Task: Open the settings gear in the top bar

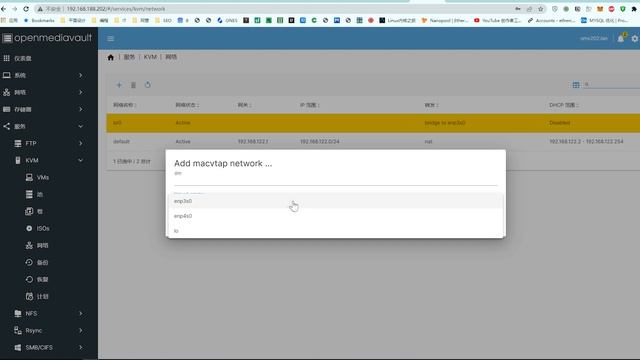Action: [x=635, y=38]
